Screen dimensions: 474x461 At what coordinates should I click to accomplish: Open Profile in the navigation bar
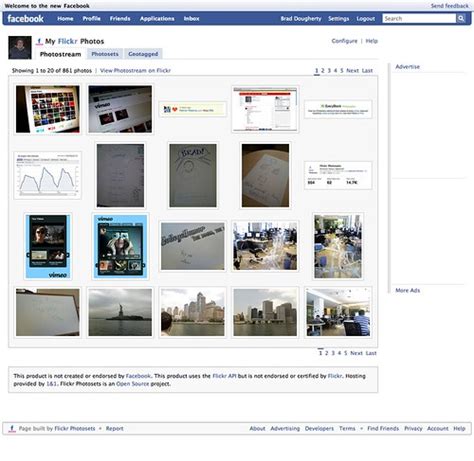point(92,19)
